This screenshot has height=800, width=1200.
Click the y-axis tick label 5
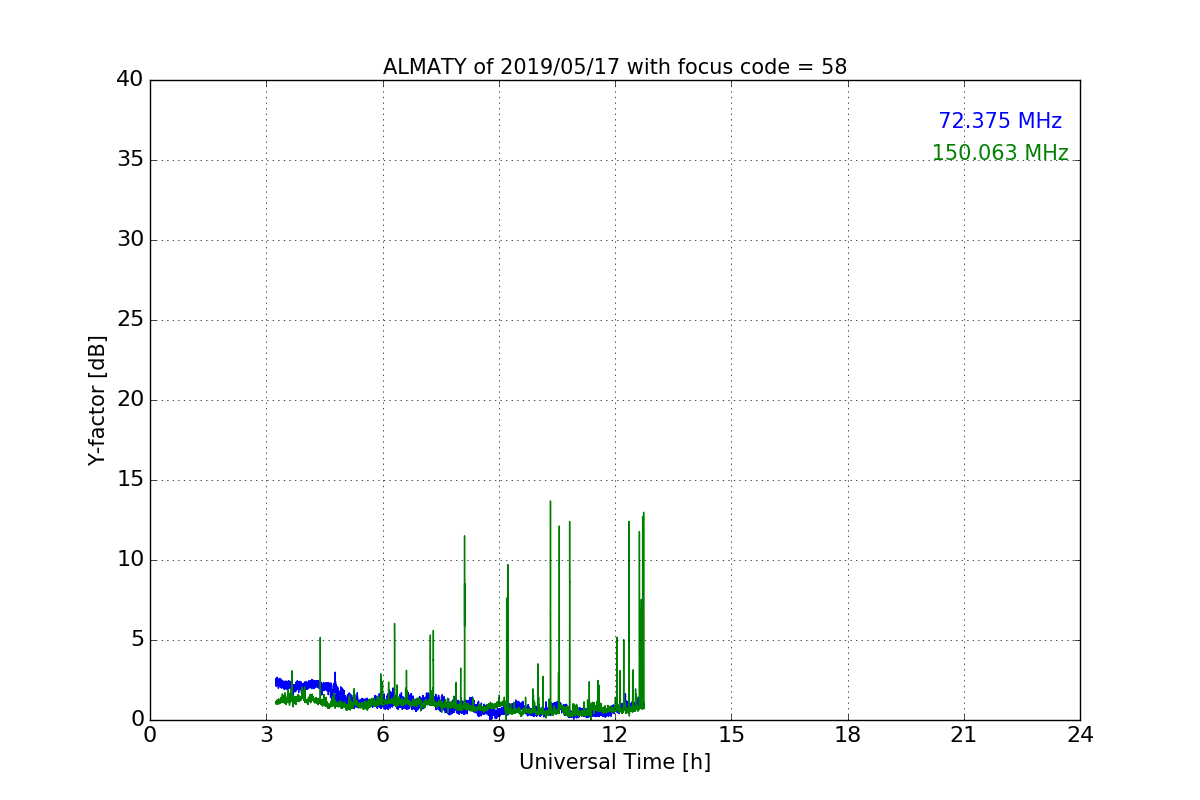click(x=137, y=640)
